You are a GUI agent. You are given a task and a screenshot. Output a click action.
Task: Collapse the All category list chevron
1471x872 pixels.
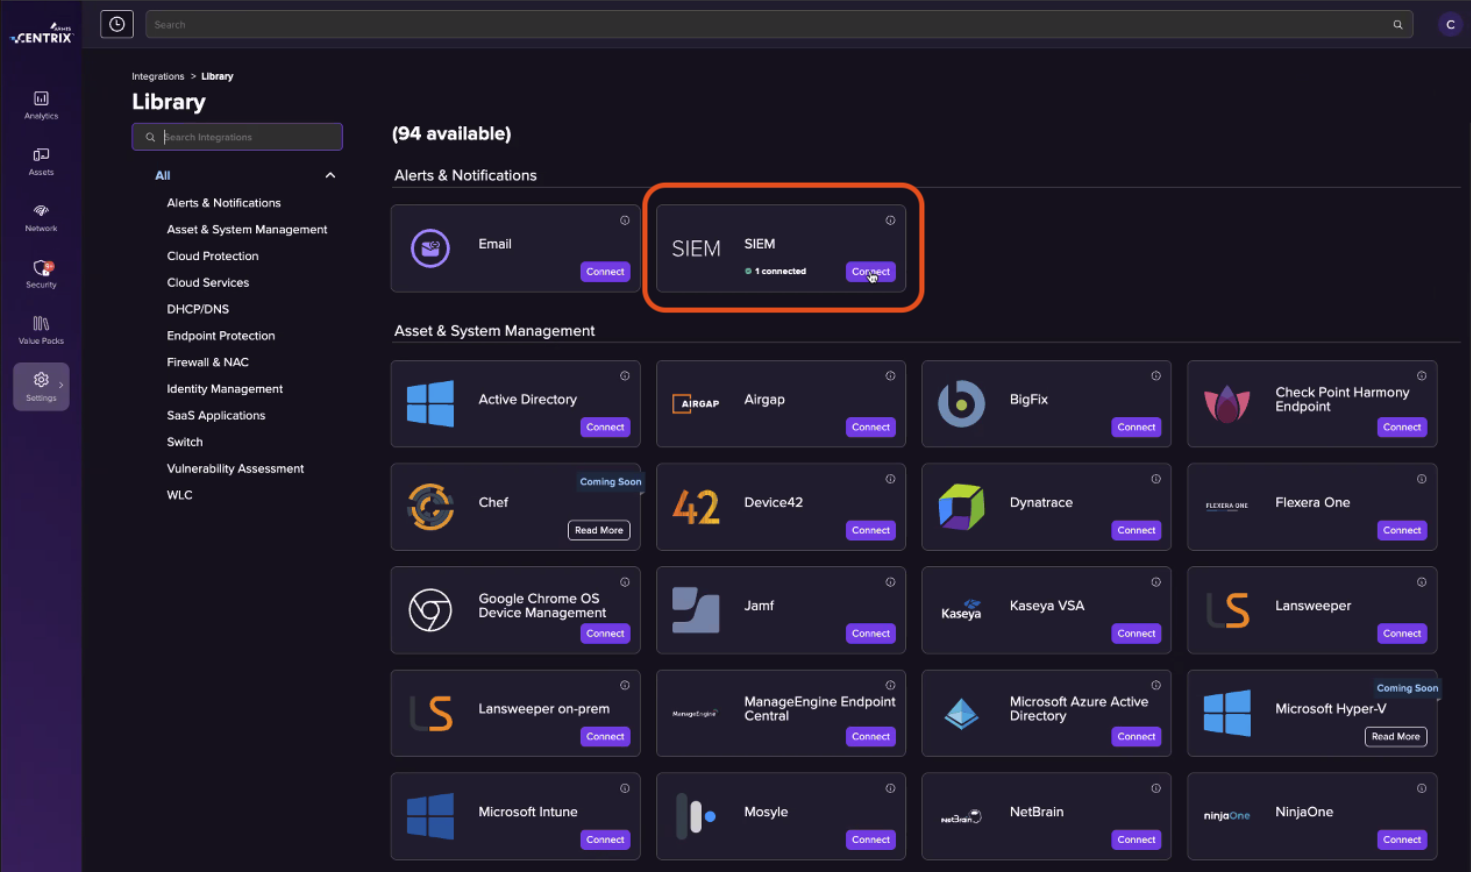point(330,175)
